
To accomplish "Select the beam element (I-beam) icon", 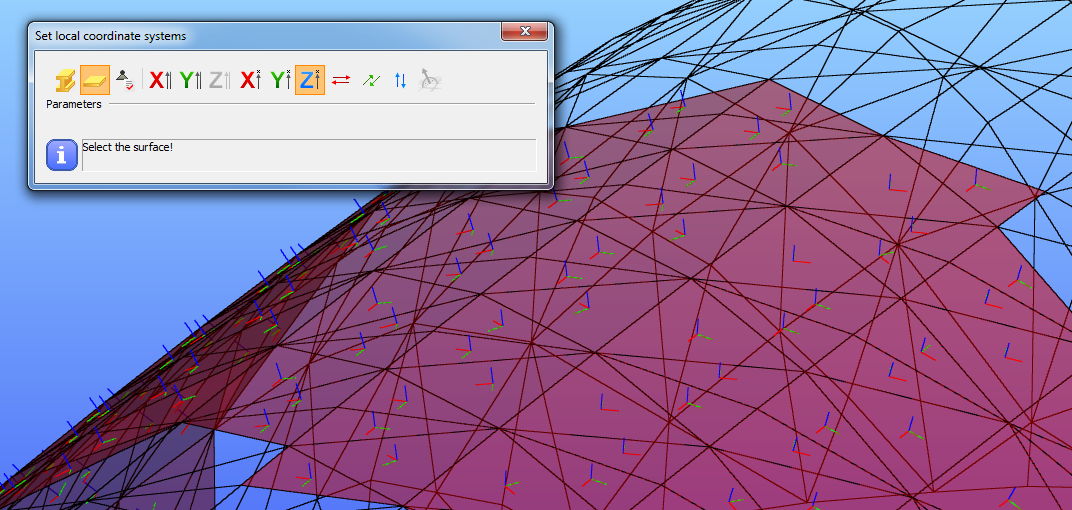I will [65, 80].
